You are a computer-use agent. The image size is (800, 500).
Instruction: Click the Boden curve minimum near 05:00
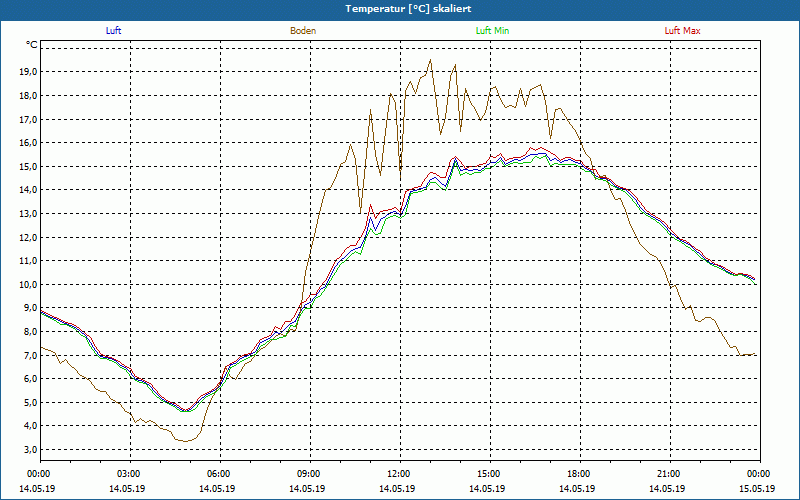coord(186,441)
